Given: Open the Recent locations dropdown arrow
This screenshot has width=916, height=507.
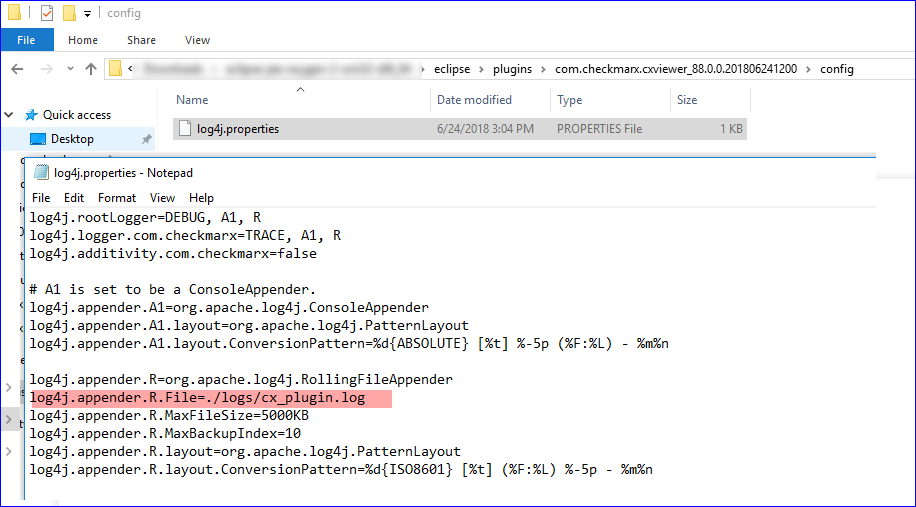Looking at the screenshot, I should [68, 69].
